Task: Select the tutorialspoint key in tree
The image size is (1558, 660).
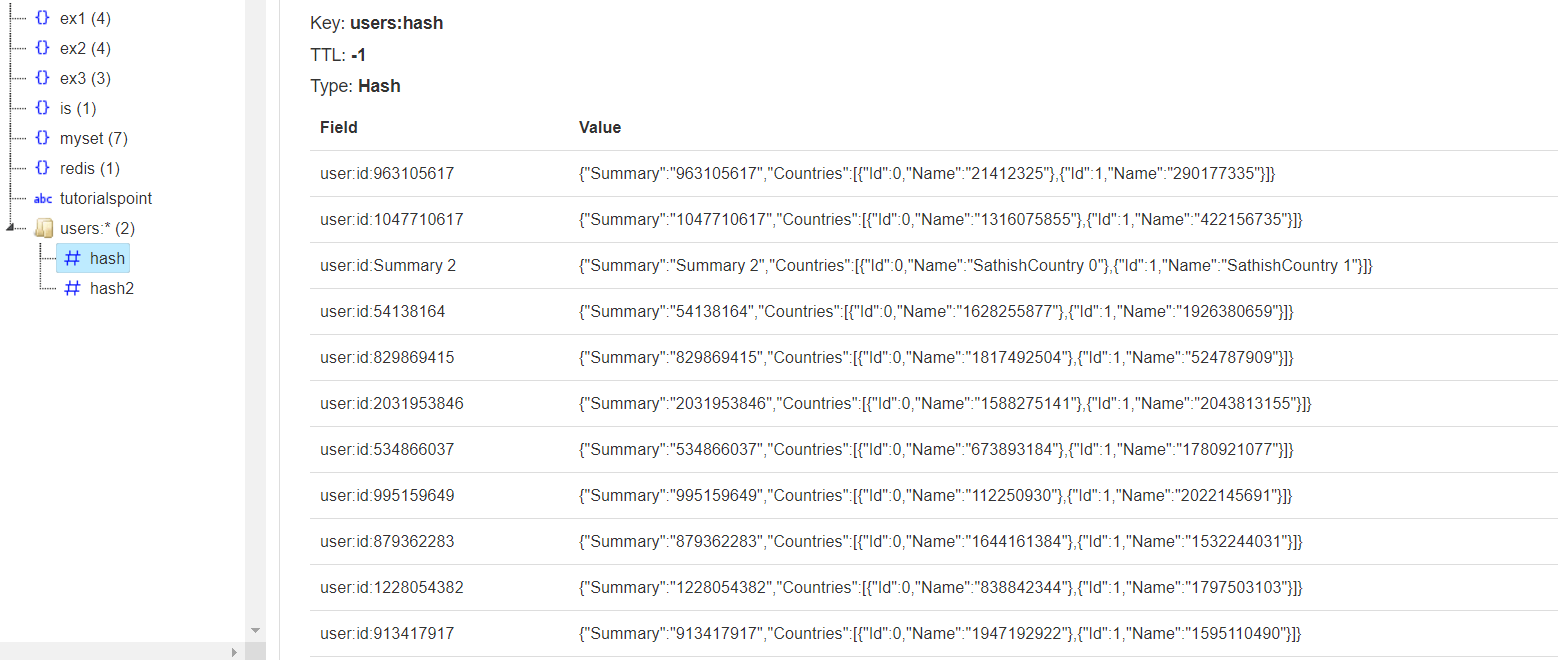Action: [x=105, y=198]
